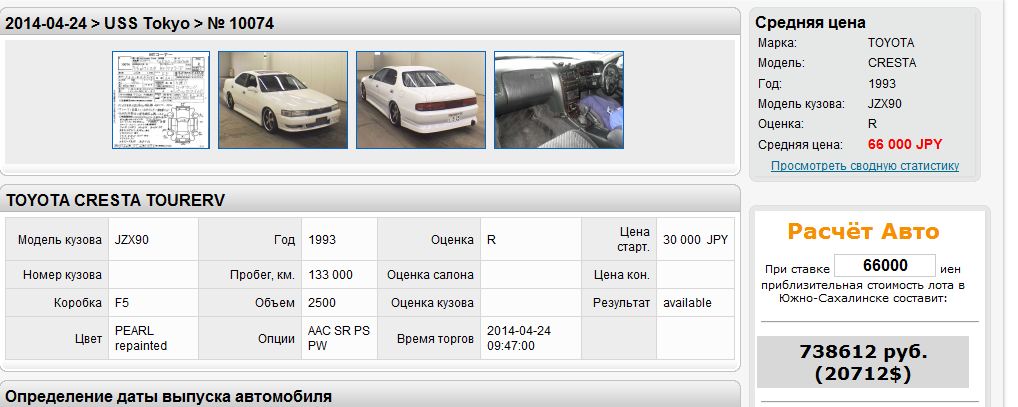Click the 'available' result status
The width and height of the screenshot is (1018, 407).
(x=687, y=303)
